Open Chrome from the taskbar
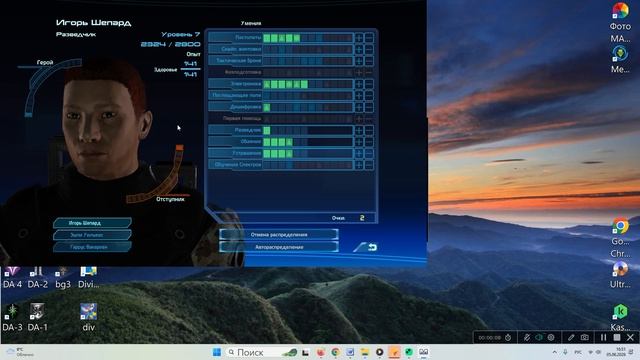Viewport: 640px width, 360px height. point(336,352)
